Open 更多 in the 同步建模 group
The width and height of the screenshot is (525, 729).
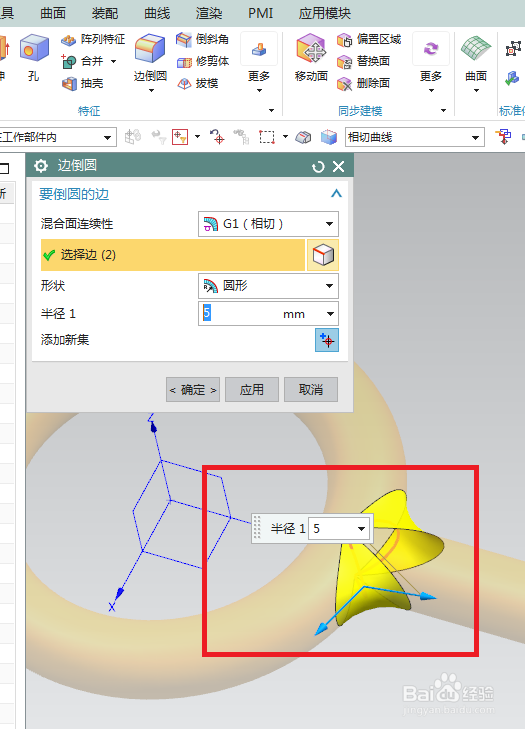(x=431, y=63)
